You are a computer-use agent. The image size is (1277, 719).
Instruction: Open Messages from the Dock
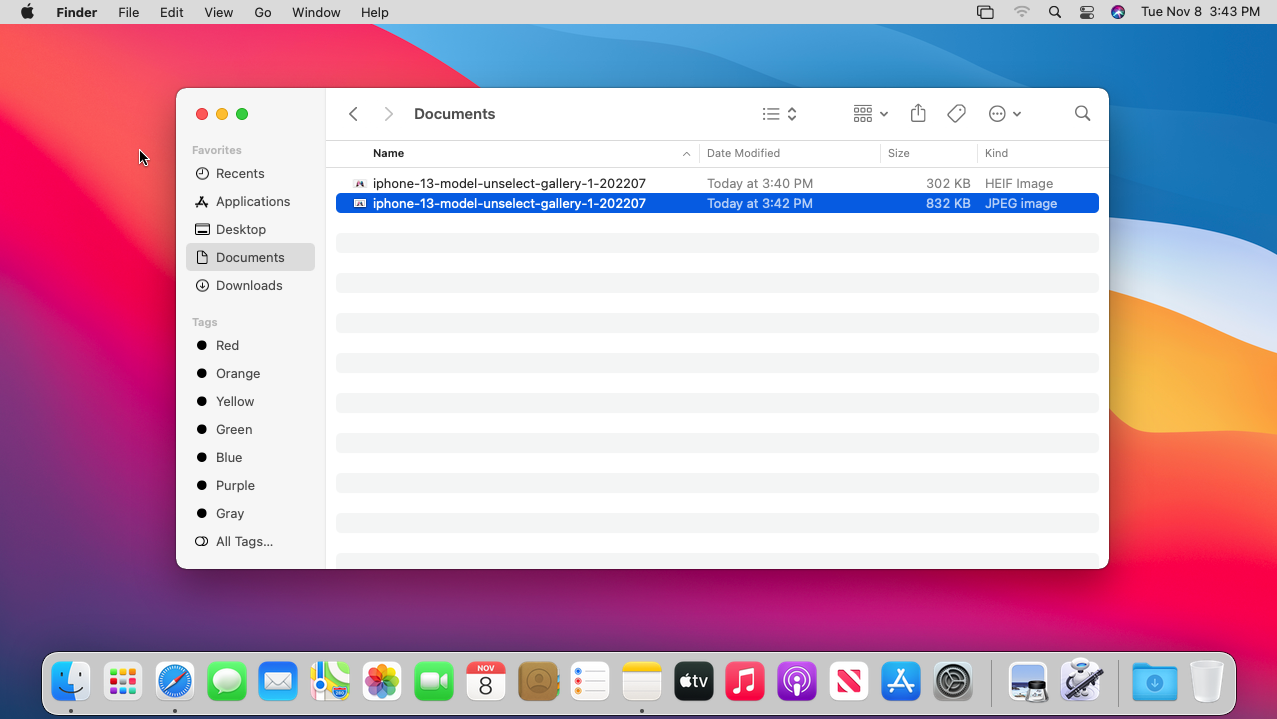[227, 682]
